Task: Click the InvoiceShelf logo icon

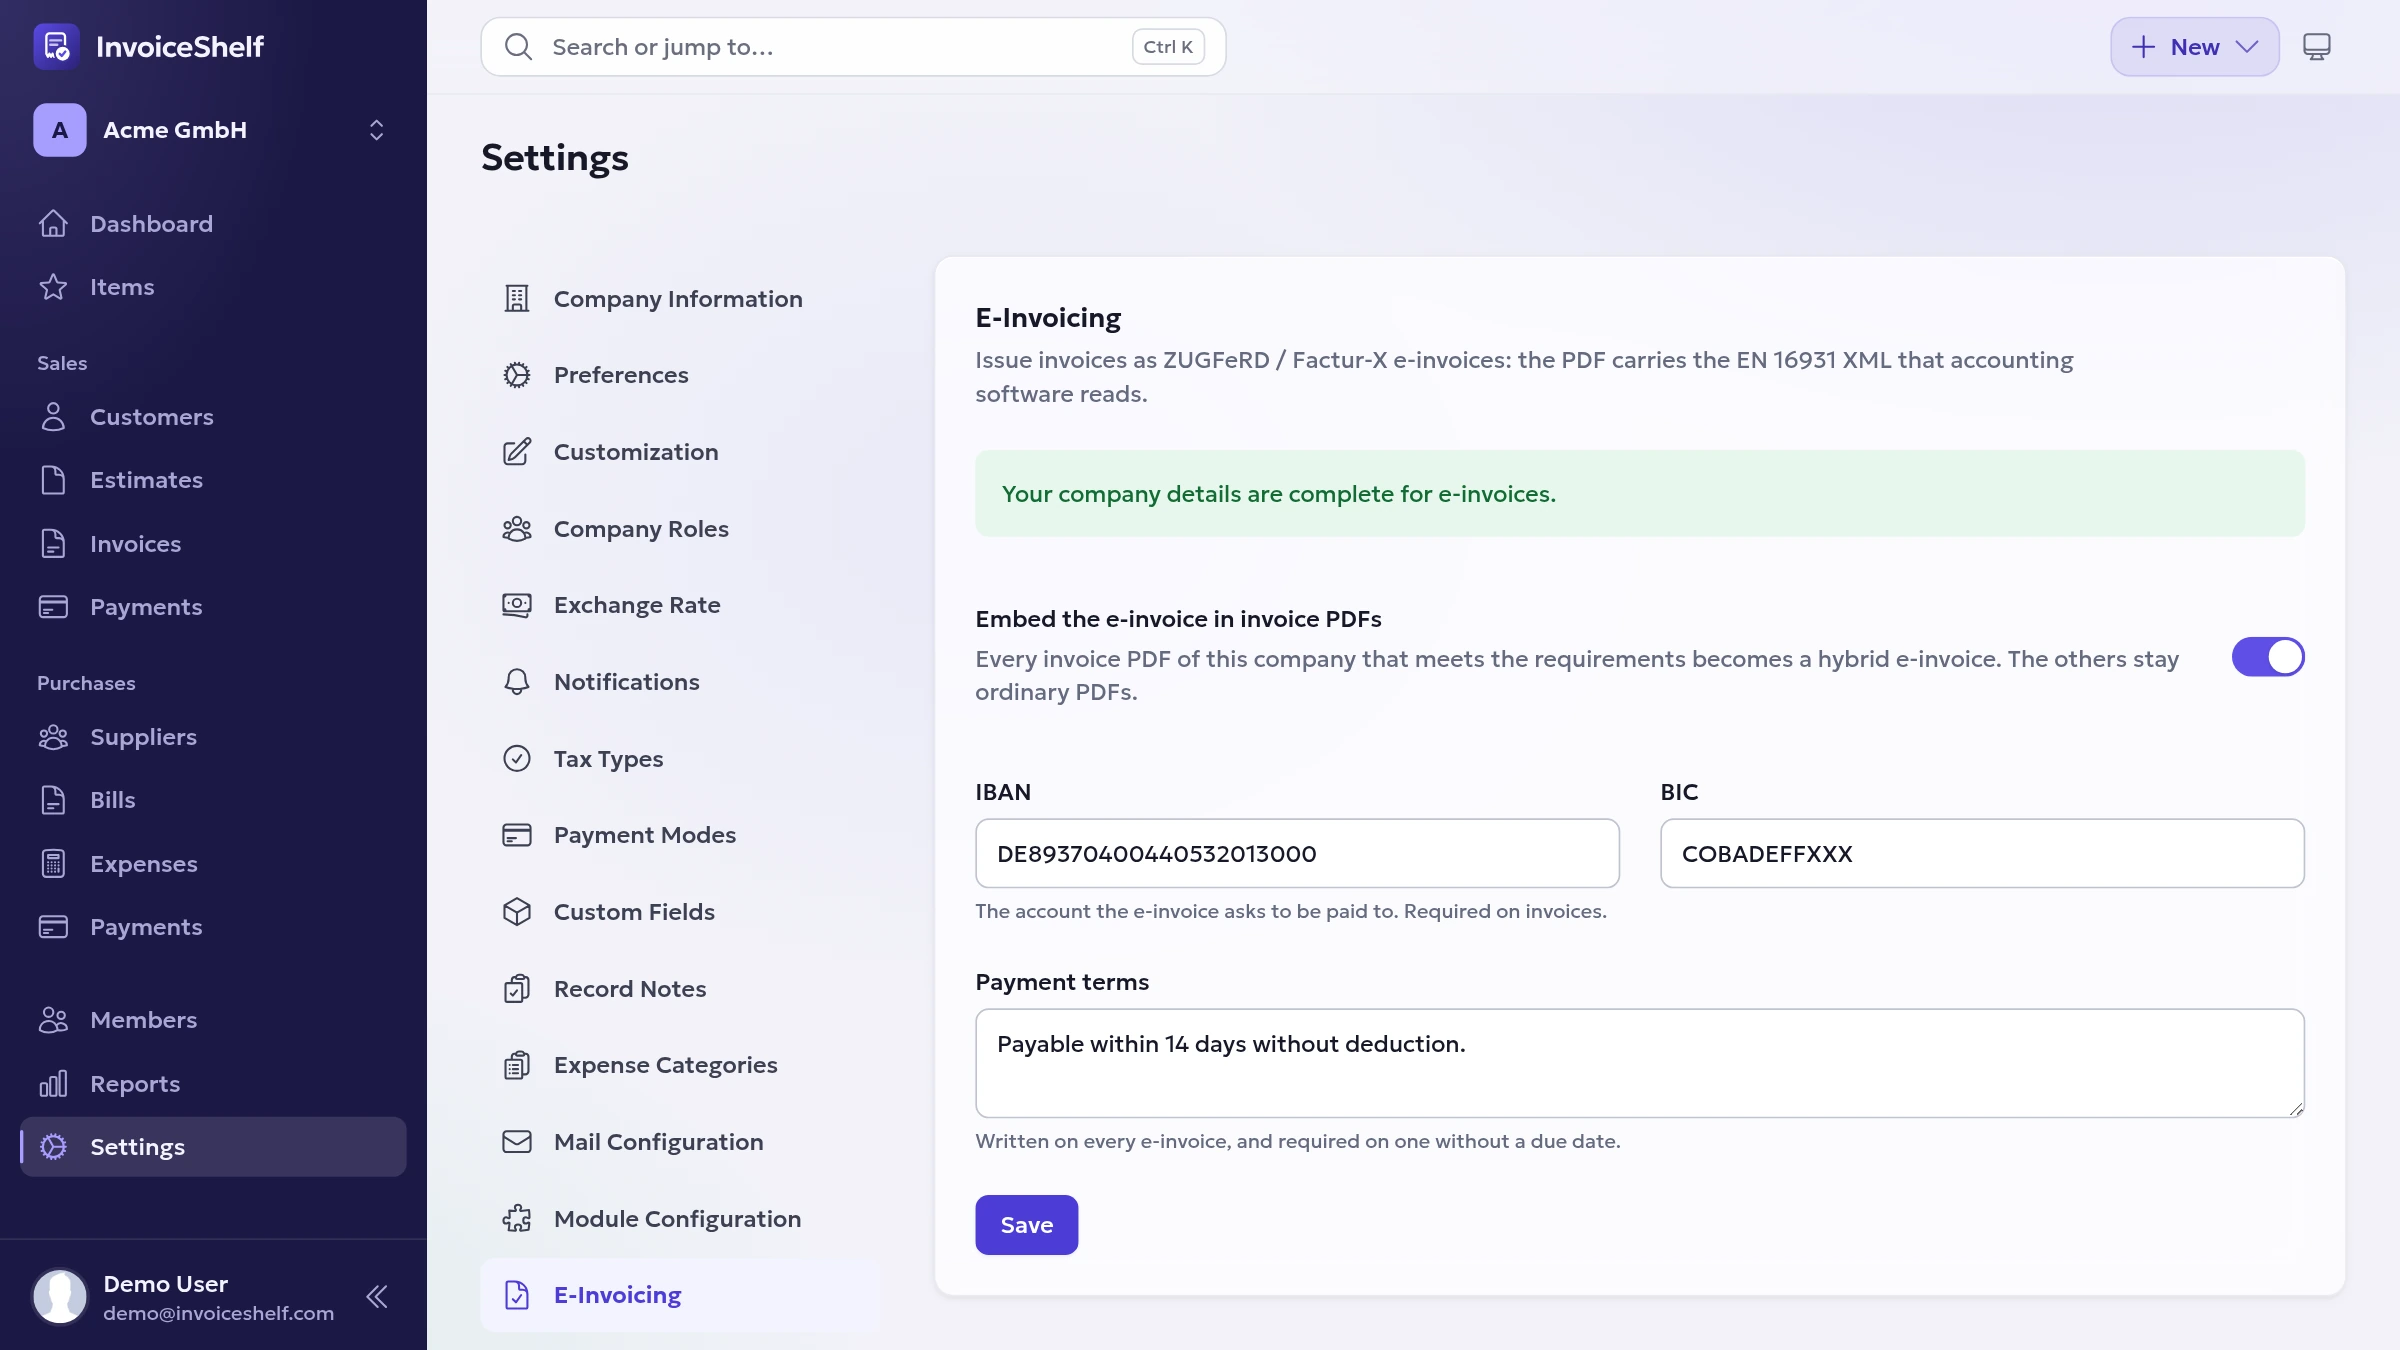Action: tap(56, 47)
